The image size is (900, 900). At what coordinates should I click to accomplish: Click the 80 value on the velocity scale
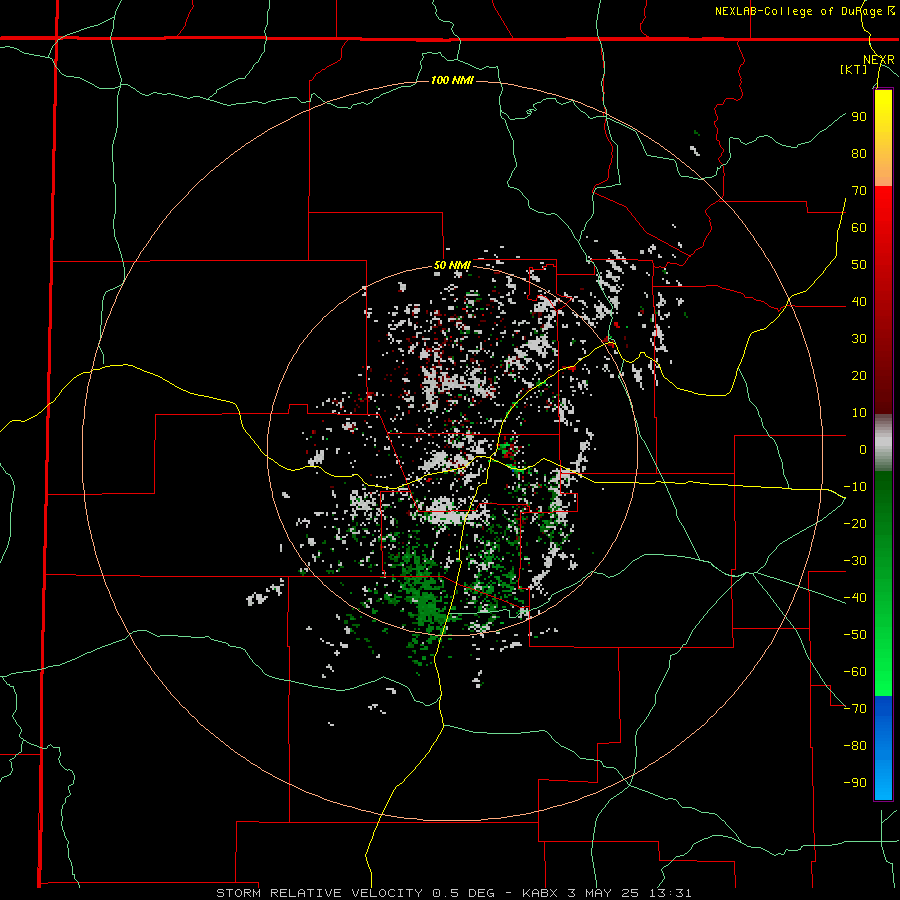click(859, 153)
